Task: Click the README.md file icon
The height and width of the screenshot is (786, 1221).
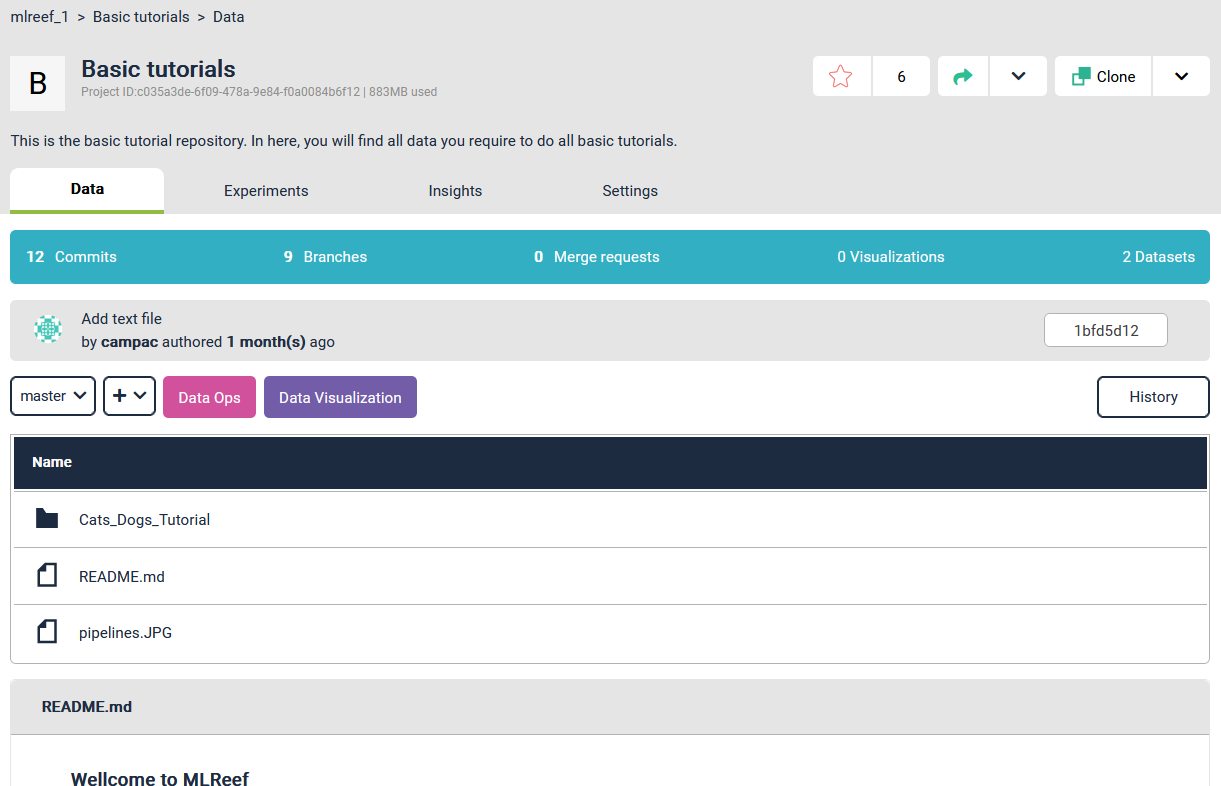Action: (47, 575)
